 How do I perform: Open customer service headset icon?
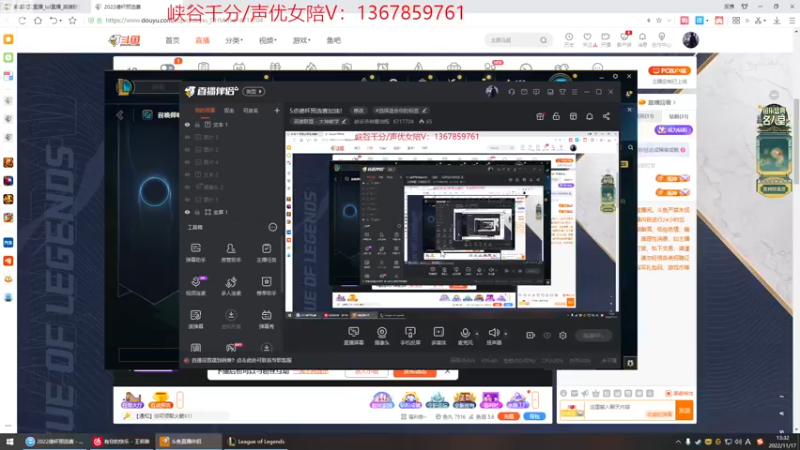click(x=511, y=92)
